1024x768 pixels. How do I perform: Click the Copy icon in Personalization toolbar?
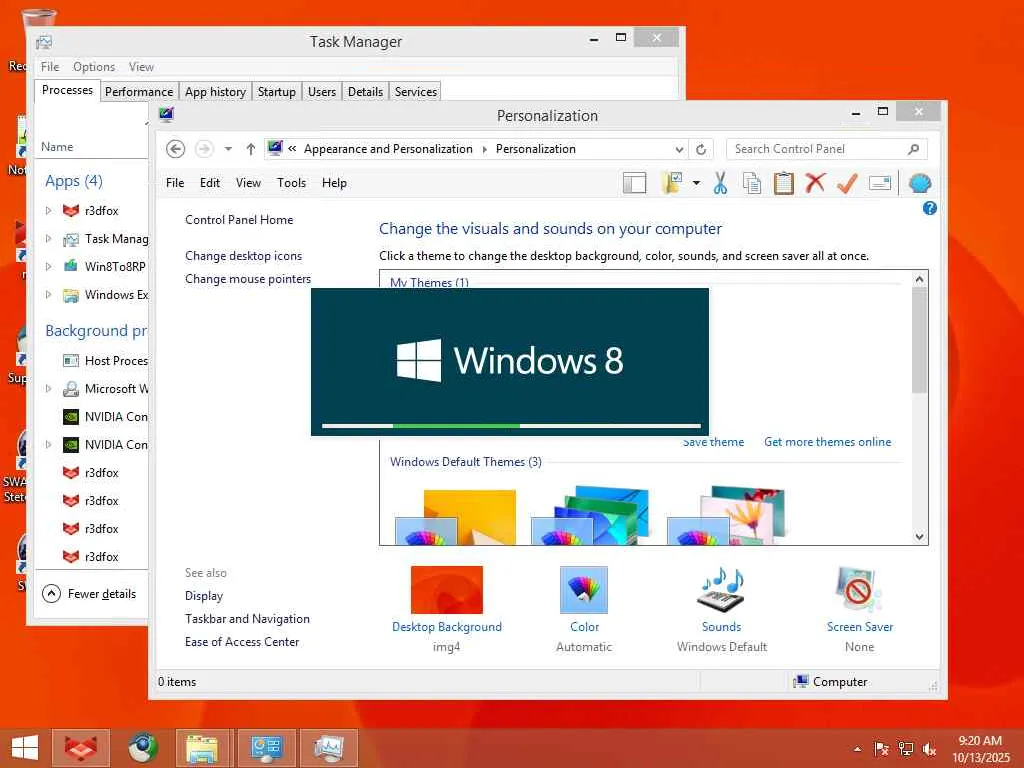[752, 184]
